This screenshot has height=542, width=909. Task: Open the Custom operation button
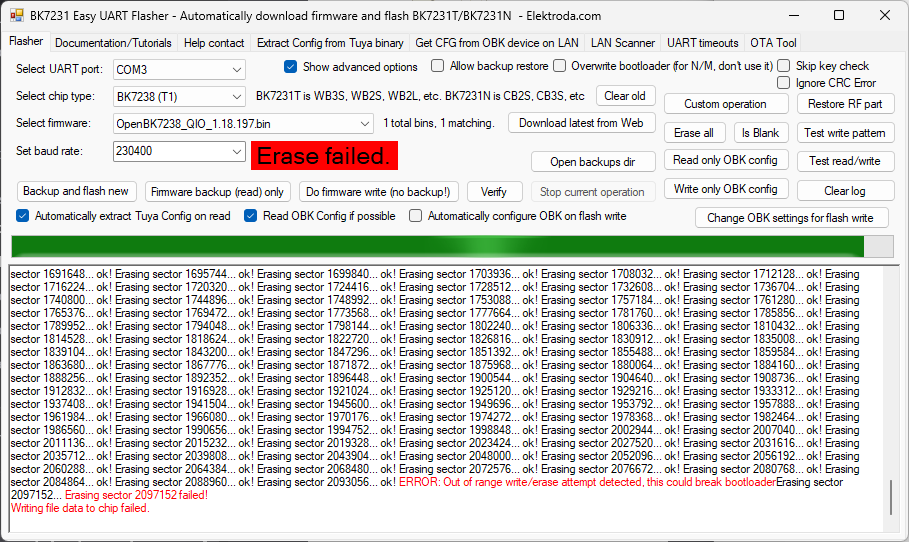pyautogui.click(x=725, y=104)
